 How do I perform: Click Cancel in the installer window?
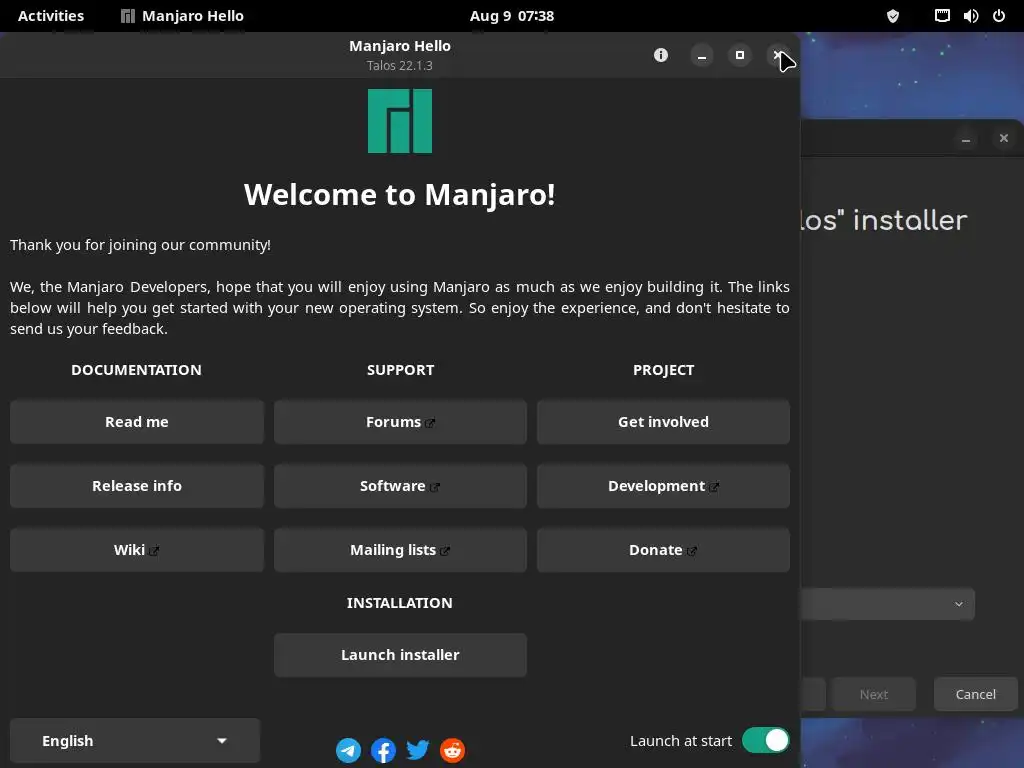point(976,694)
